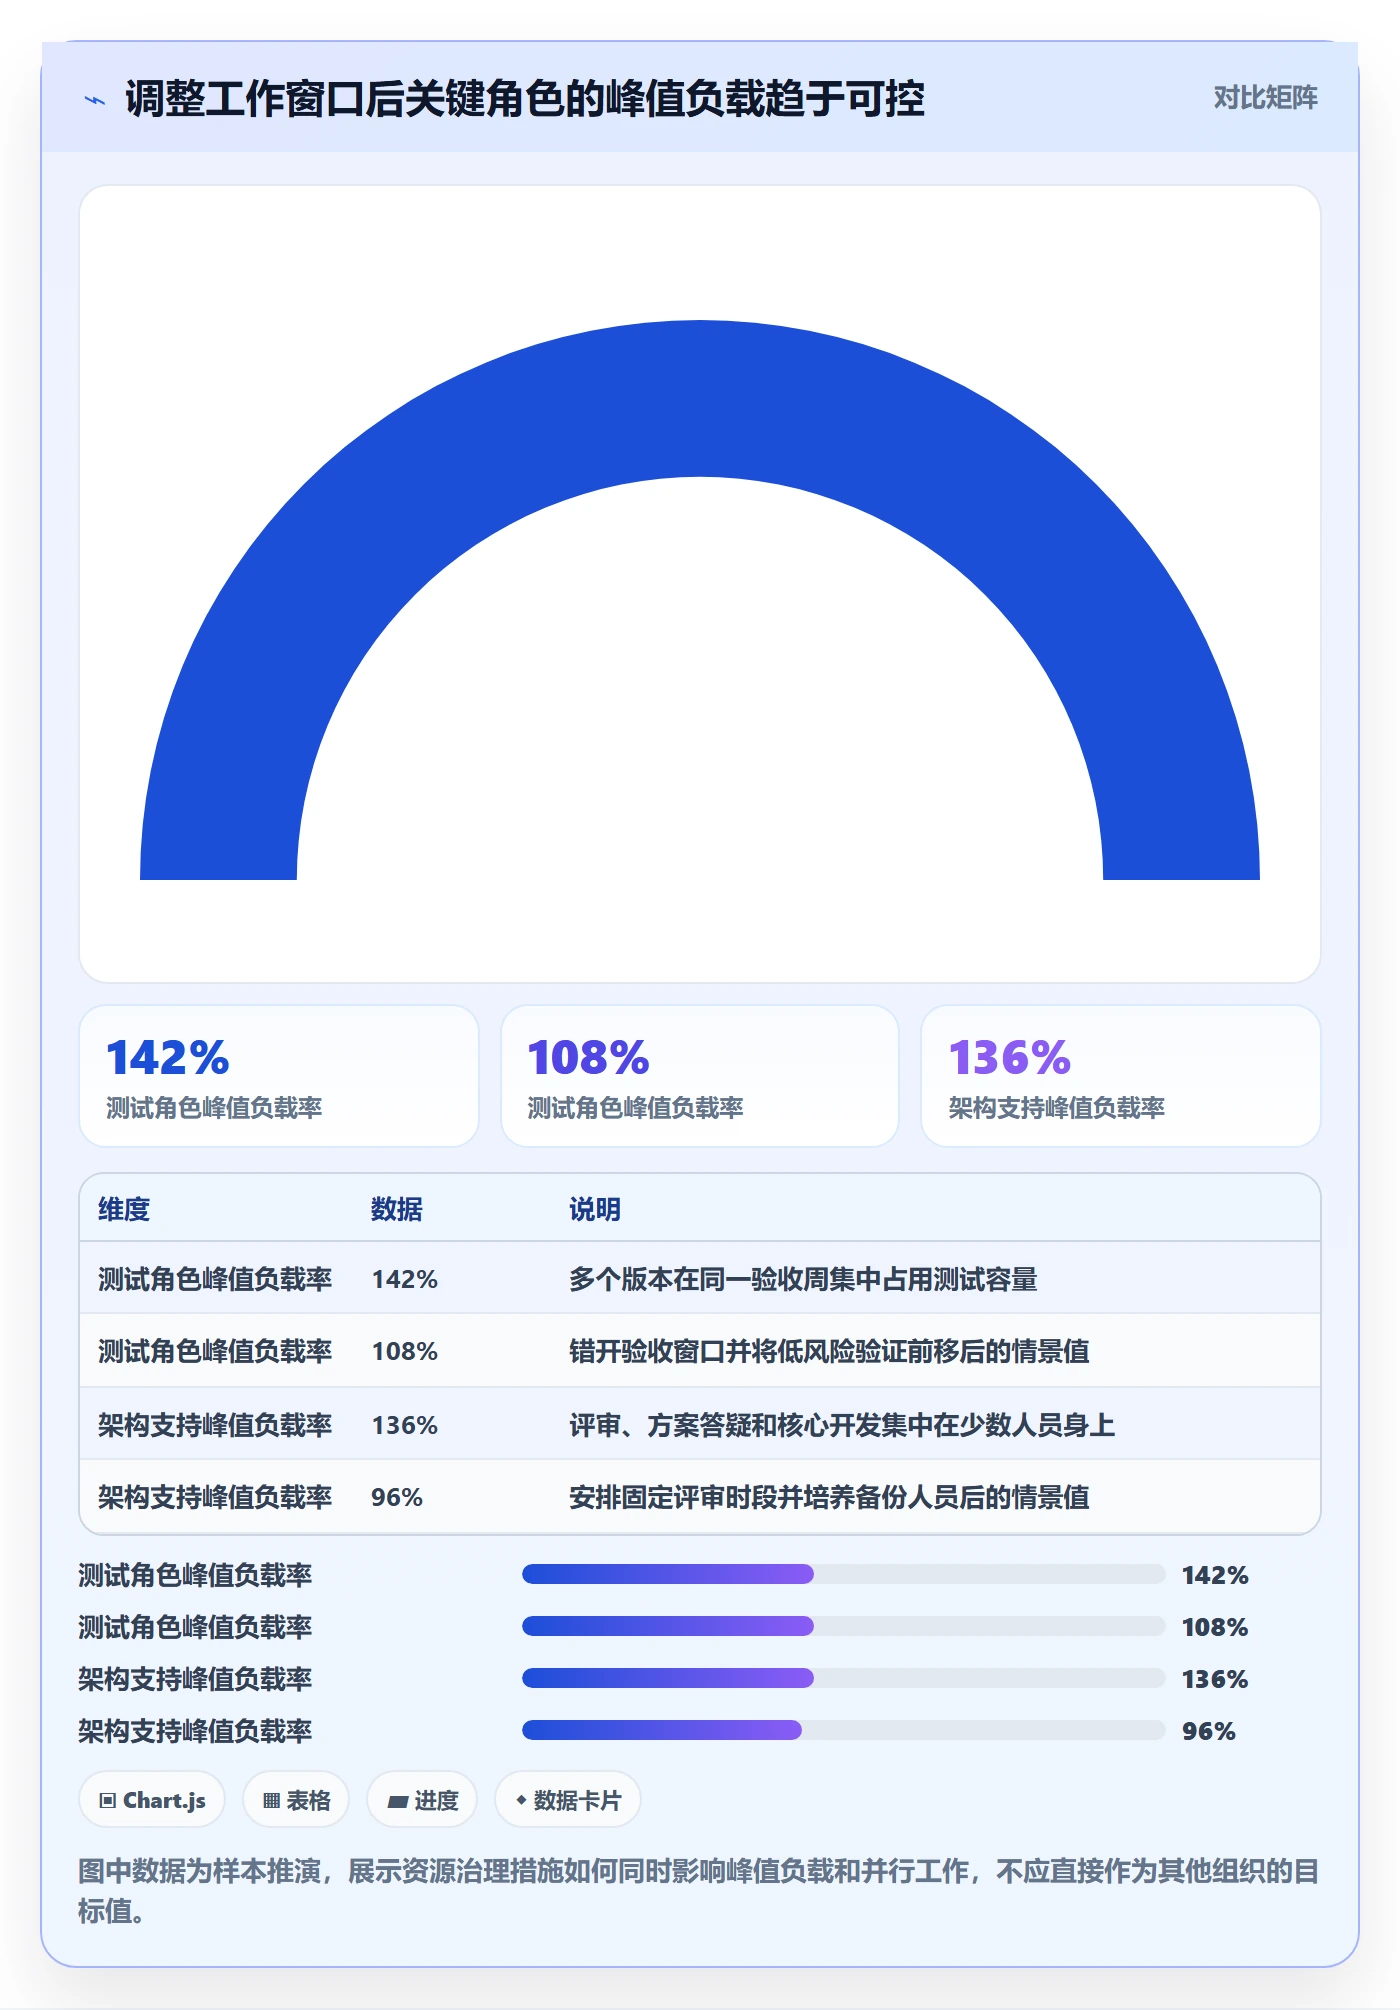Click the Chart.js tag chip

point(152,1800)
